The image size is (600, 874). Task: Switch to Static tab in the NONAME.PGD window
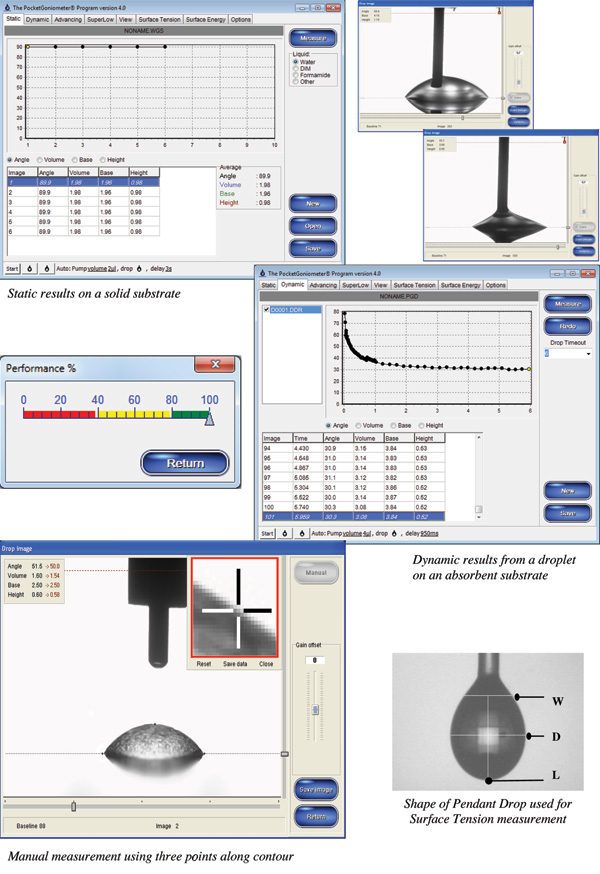[x=269, y=285]
